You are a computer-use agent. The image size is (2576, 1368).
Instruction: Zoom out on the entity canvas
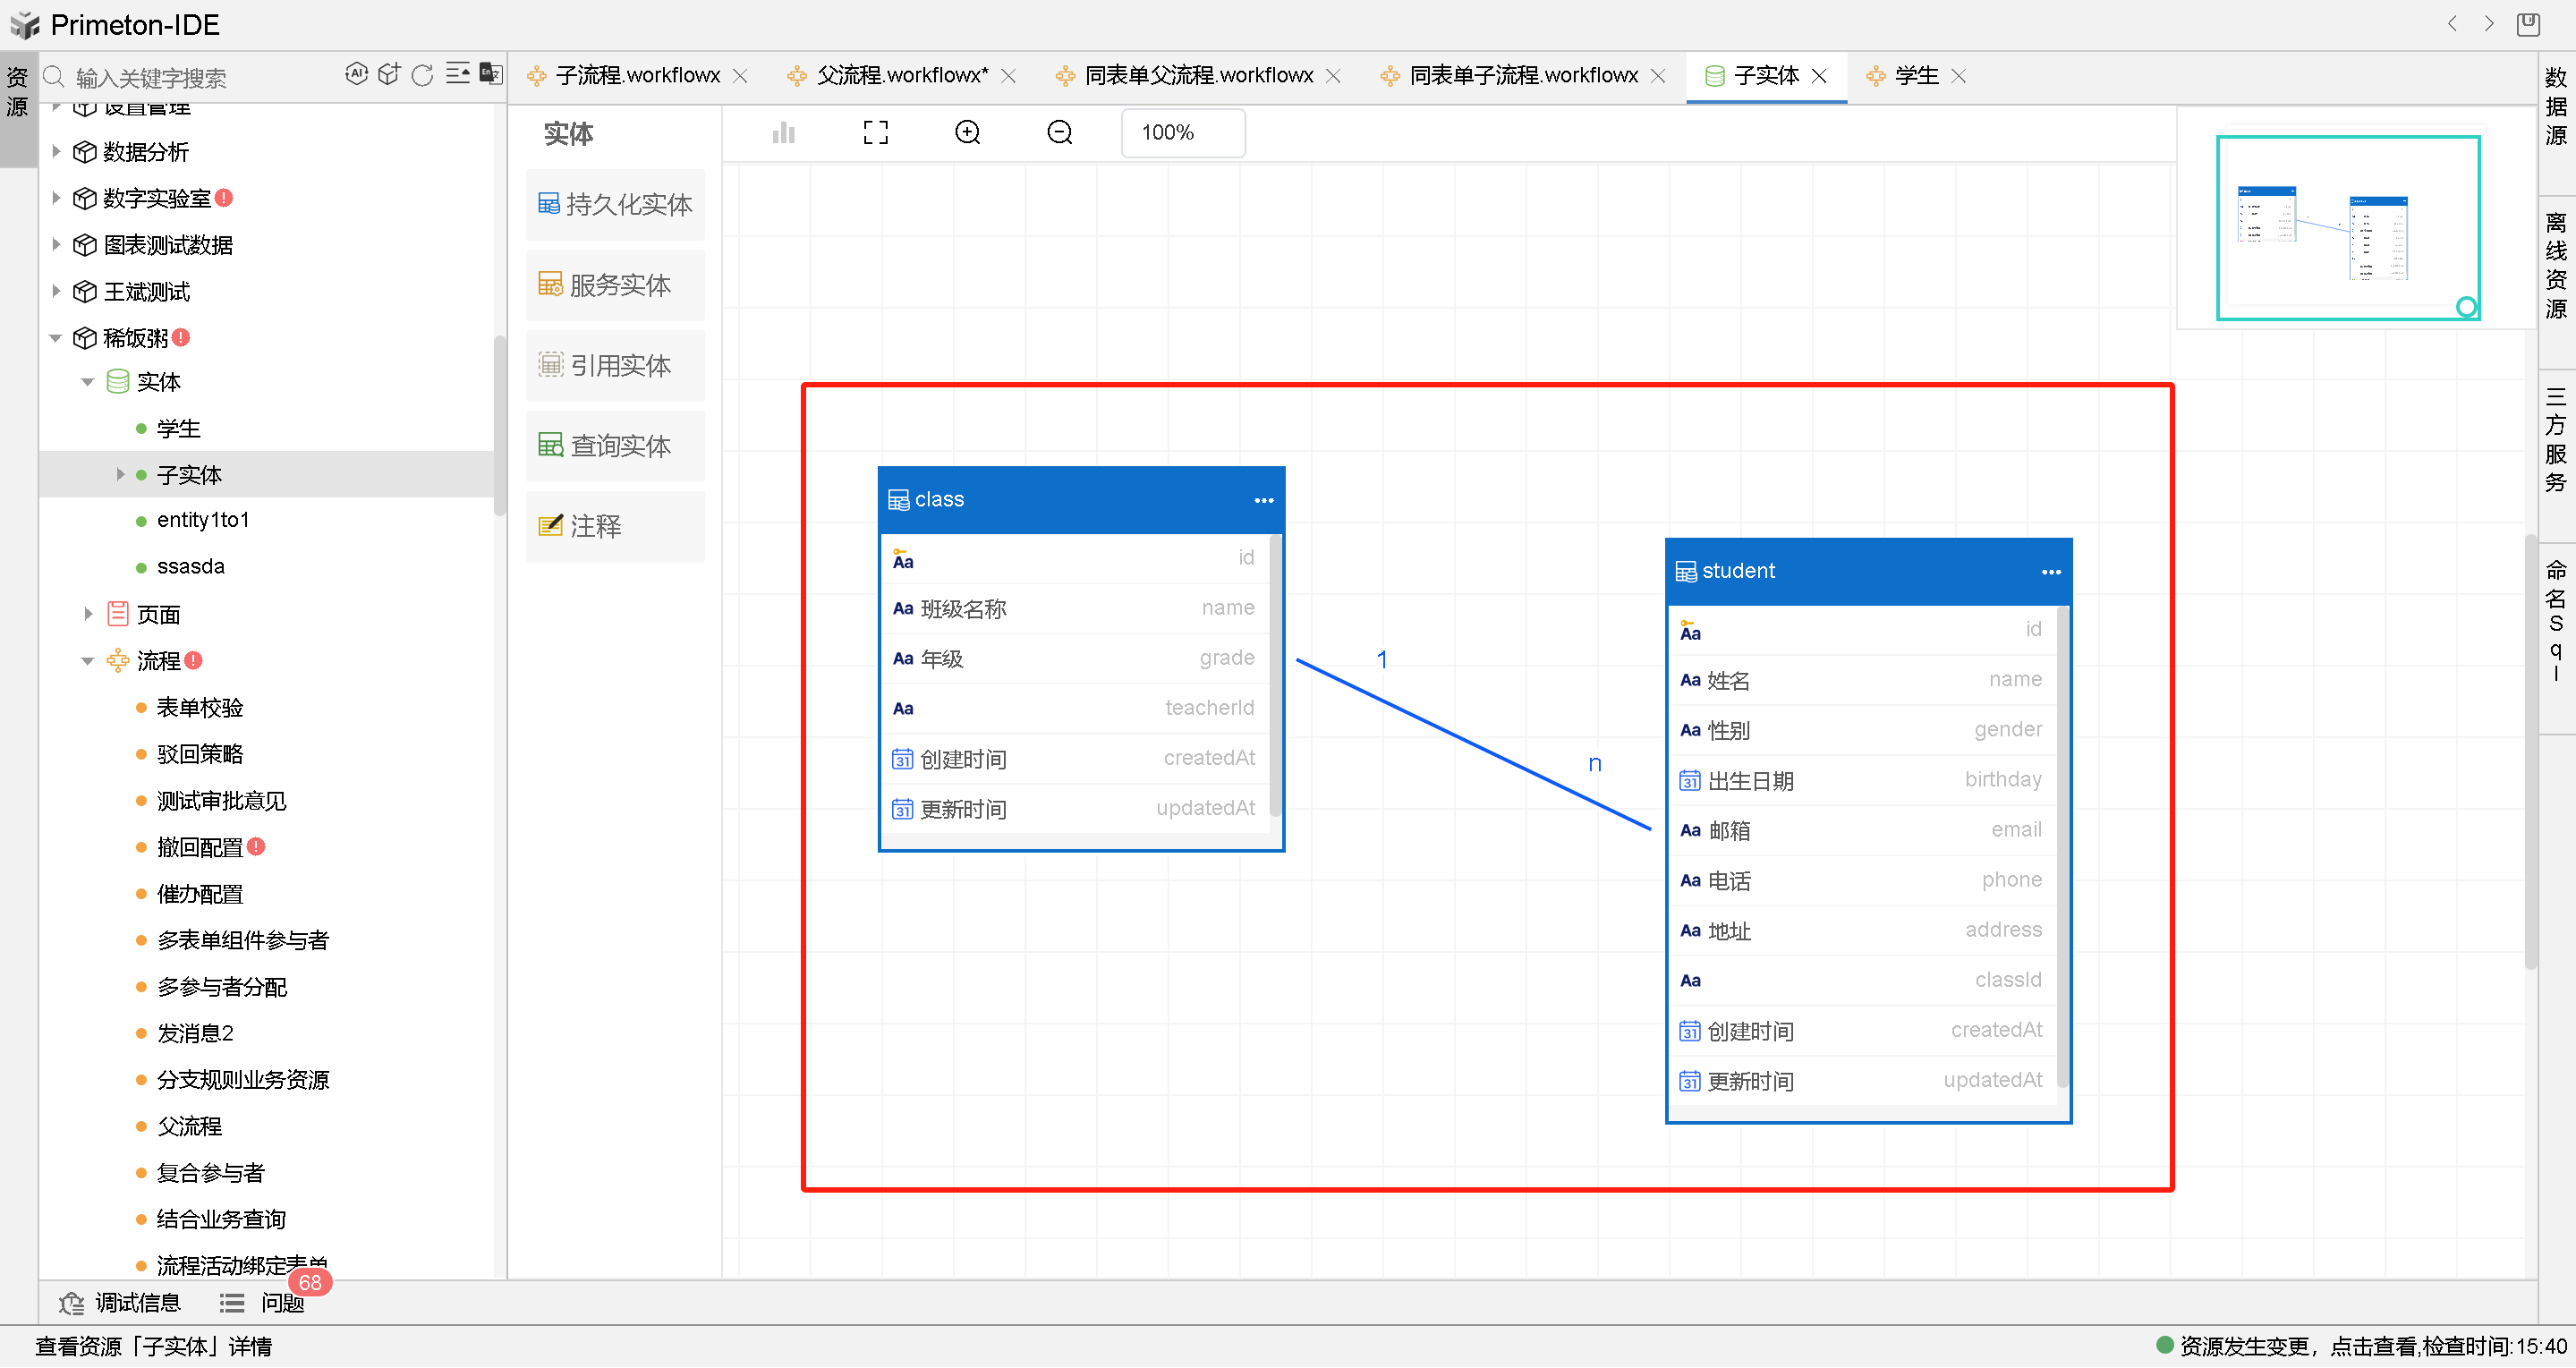coord(1059,133)
